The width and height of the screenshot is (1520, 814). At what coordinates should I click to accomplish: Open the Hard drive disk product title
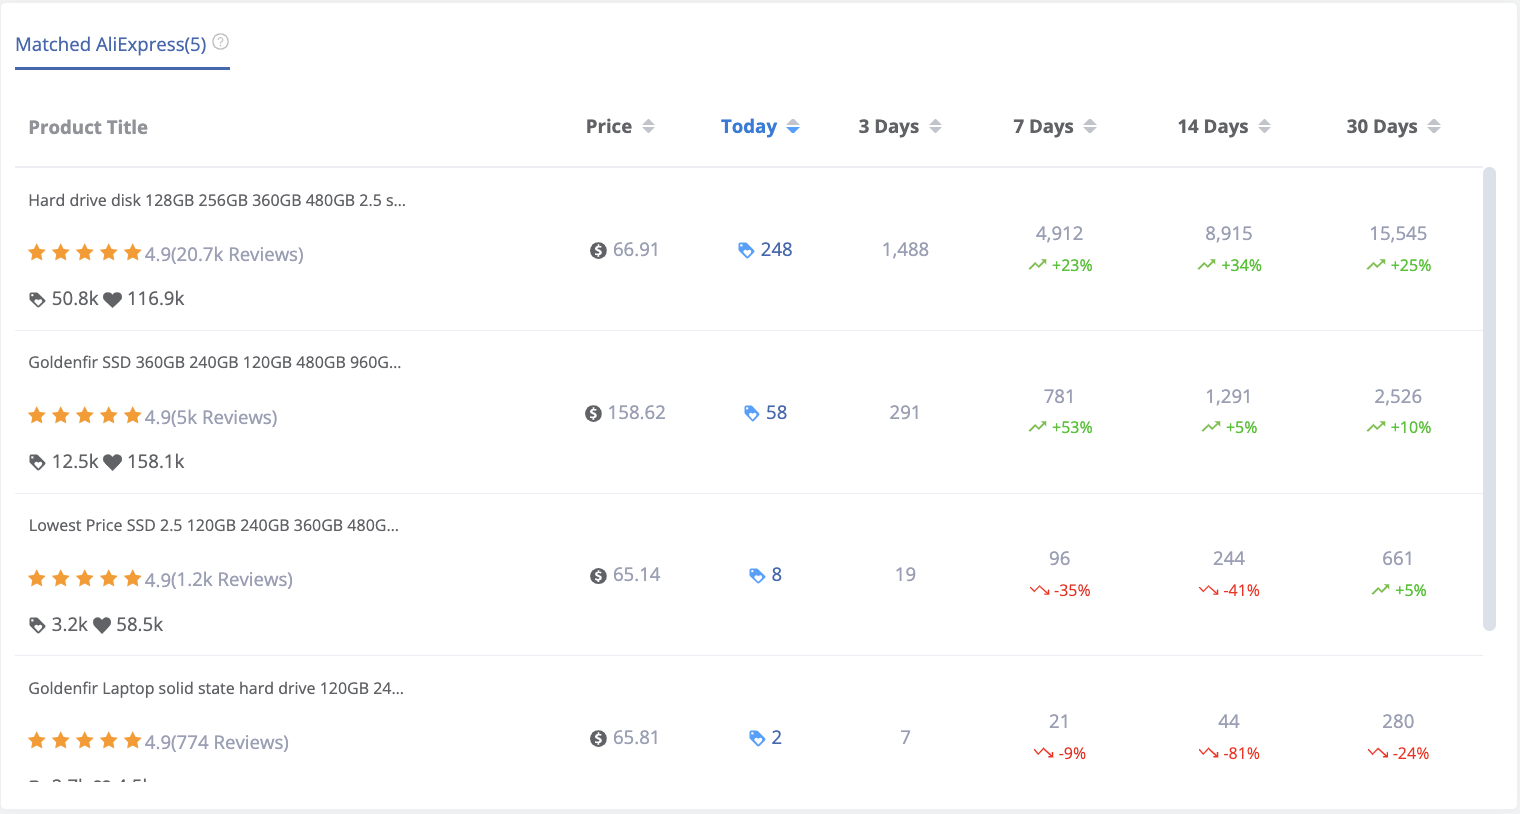click(x=216, y=200)
